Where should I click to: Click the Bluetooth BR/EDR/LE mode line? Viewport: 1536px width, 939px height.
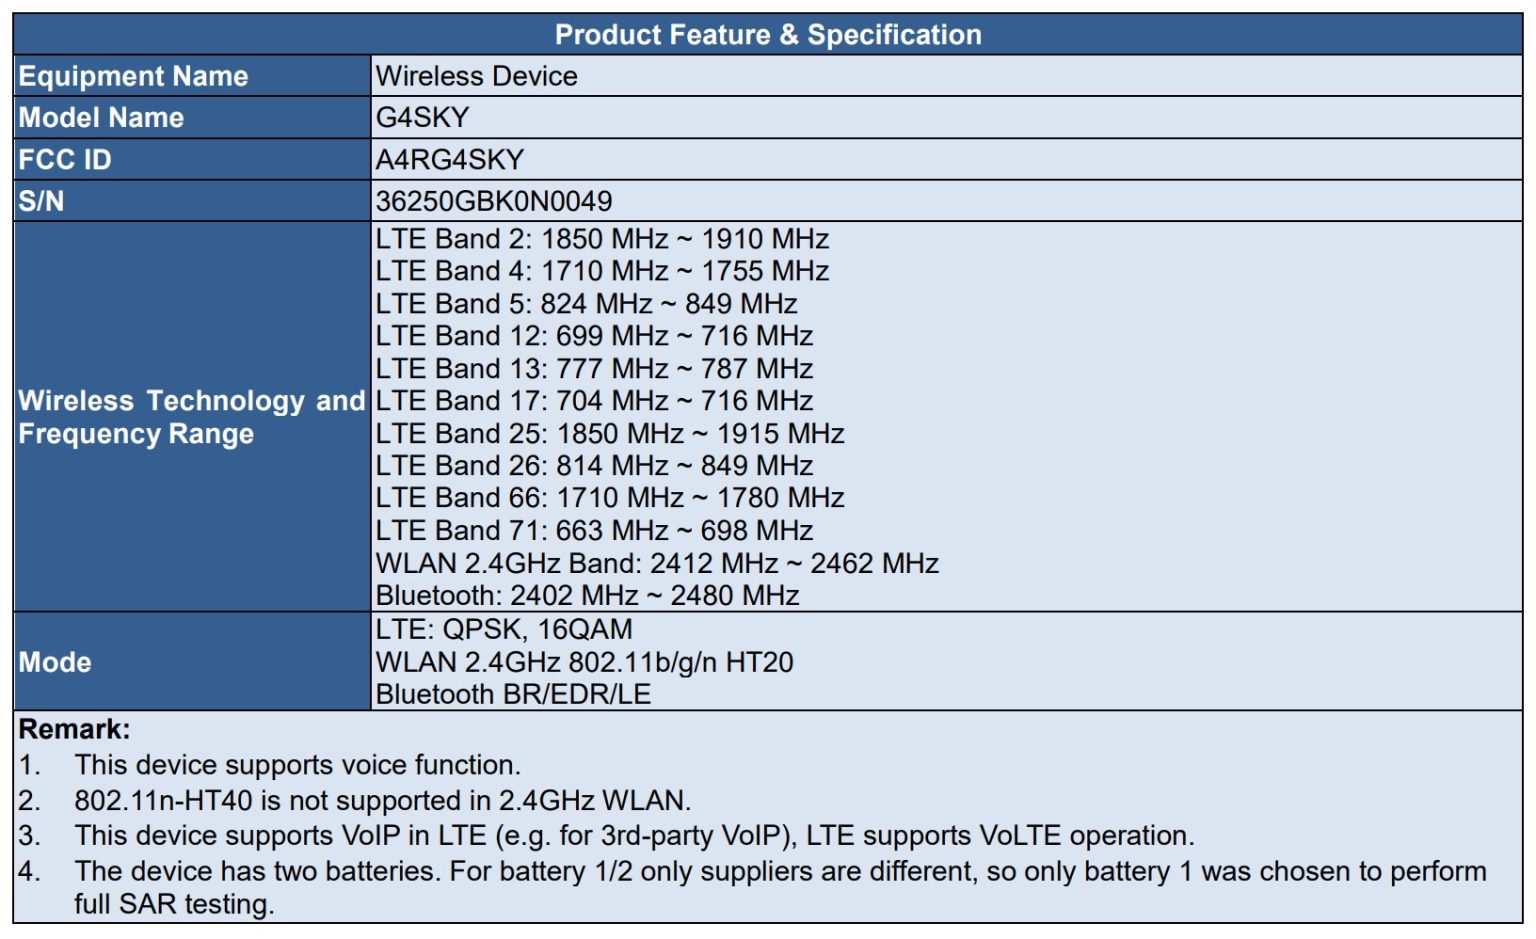pos(513,694)
